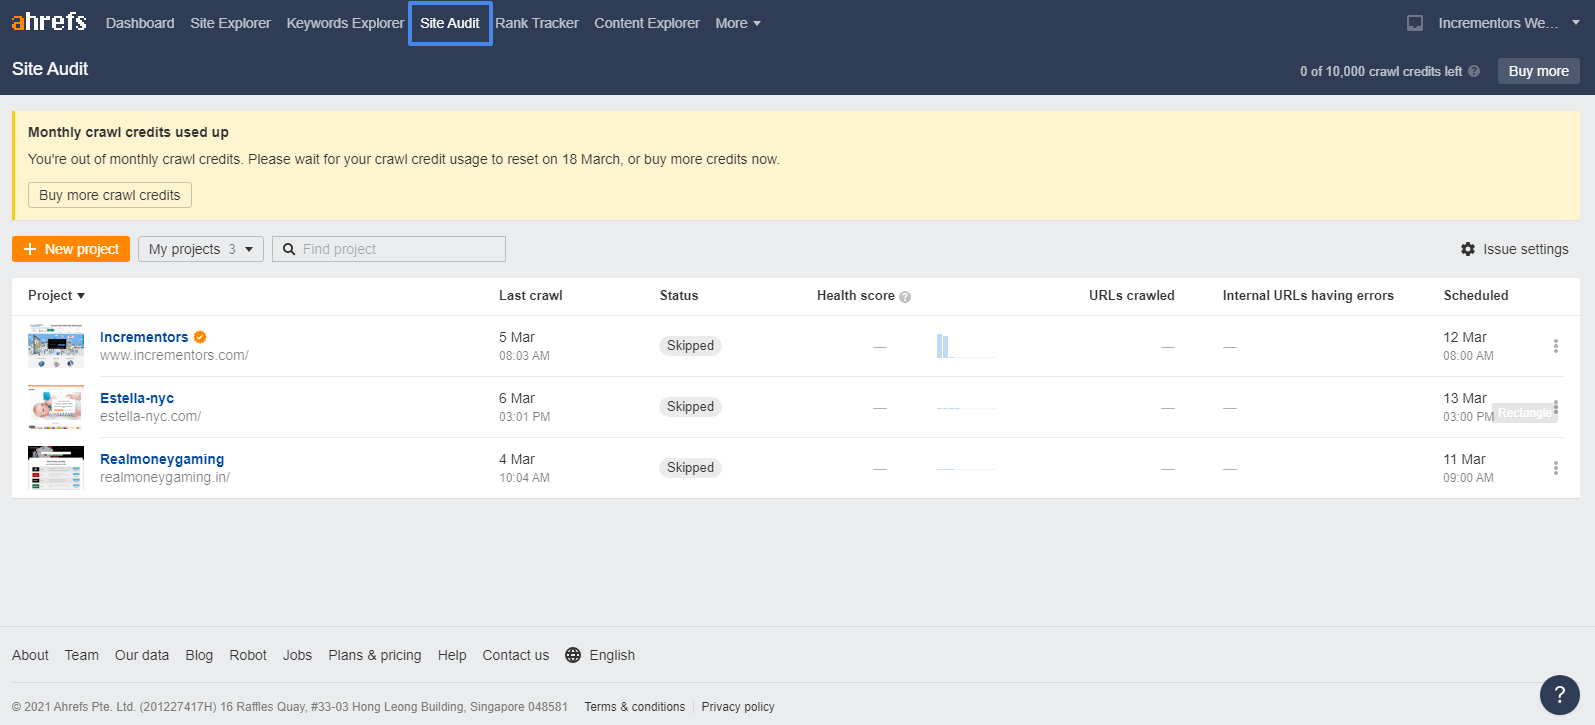Image resolution: width=1595 pixels, height=725 pixels.
Task: Open the Blog footer link
Action: (x=199, y=655)
